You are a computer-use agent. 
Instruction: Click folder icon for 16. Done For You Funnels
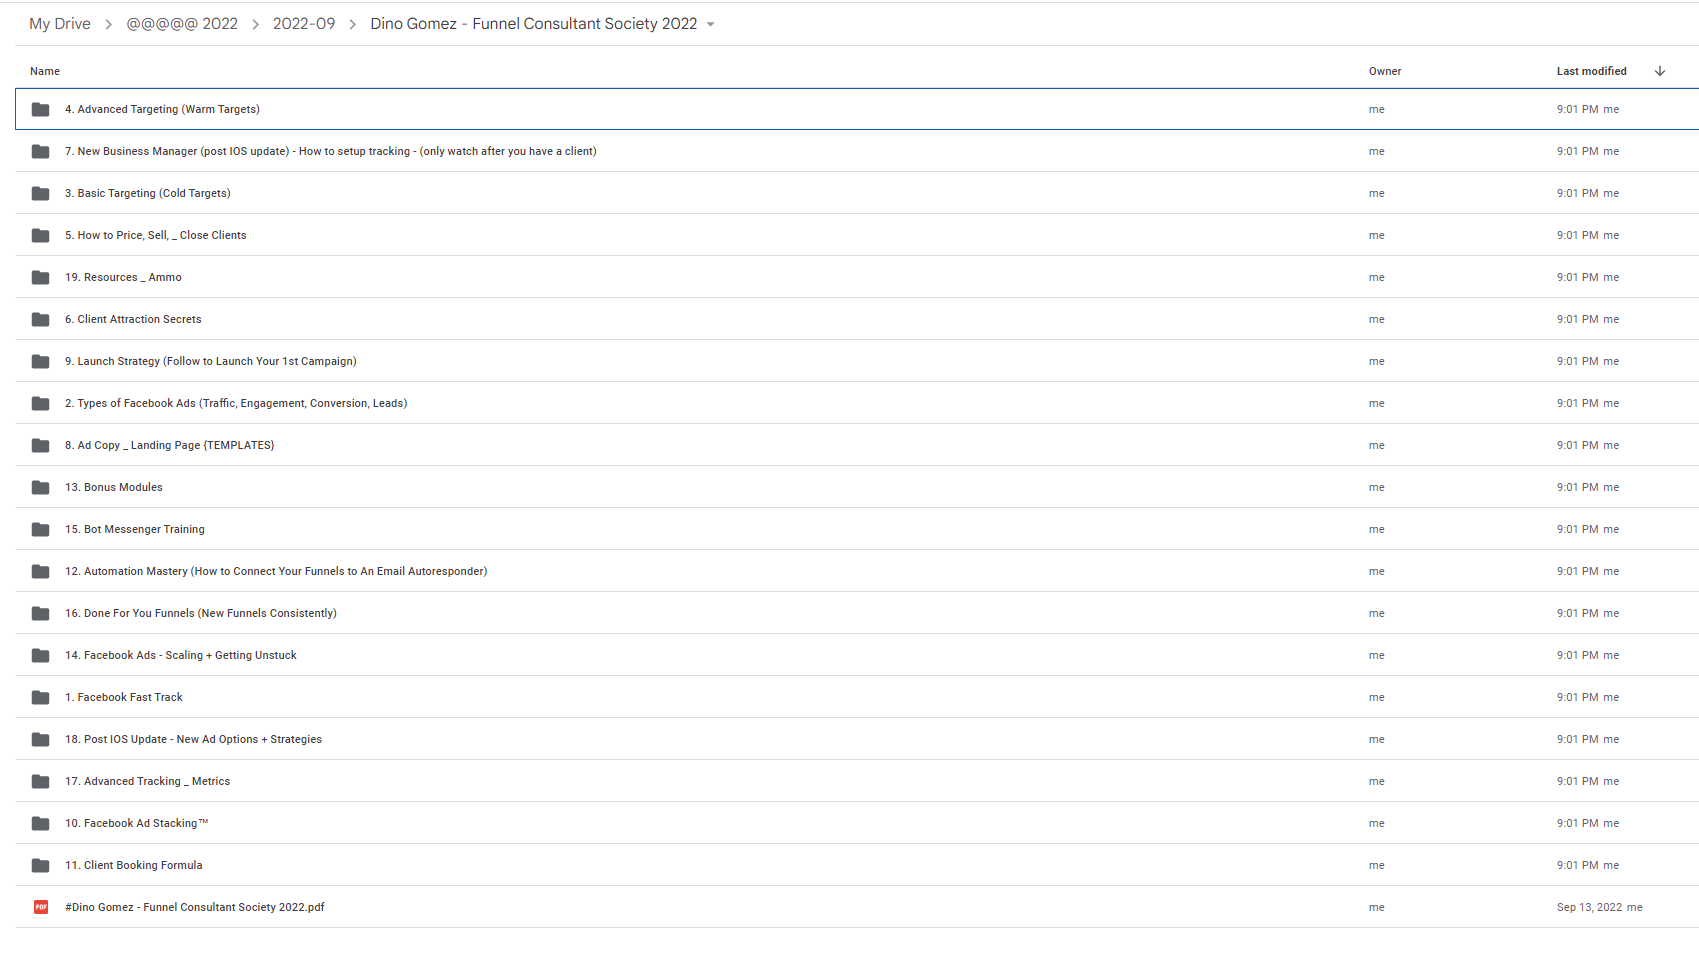(x=40, y=614)
